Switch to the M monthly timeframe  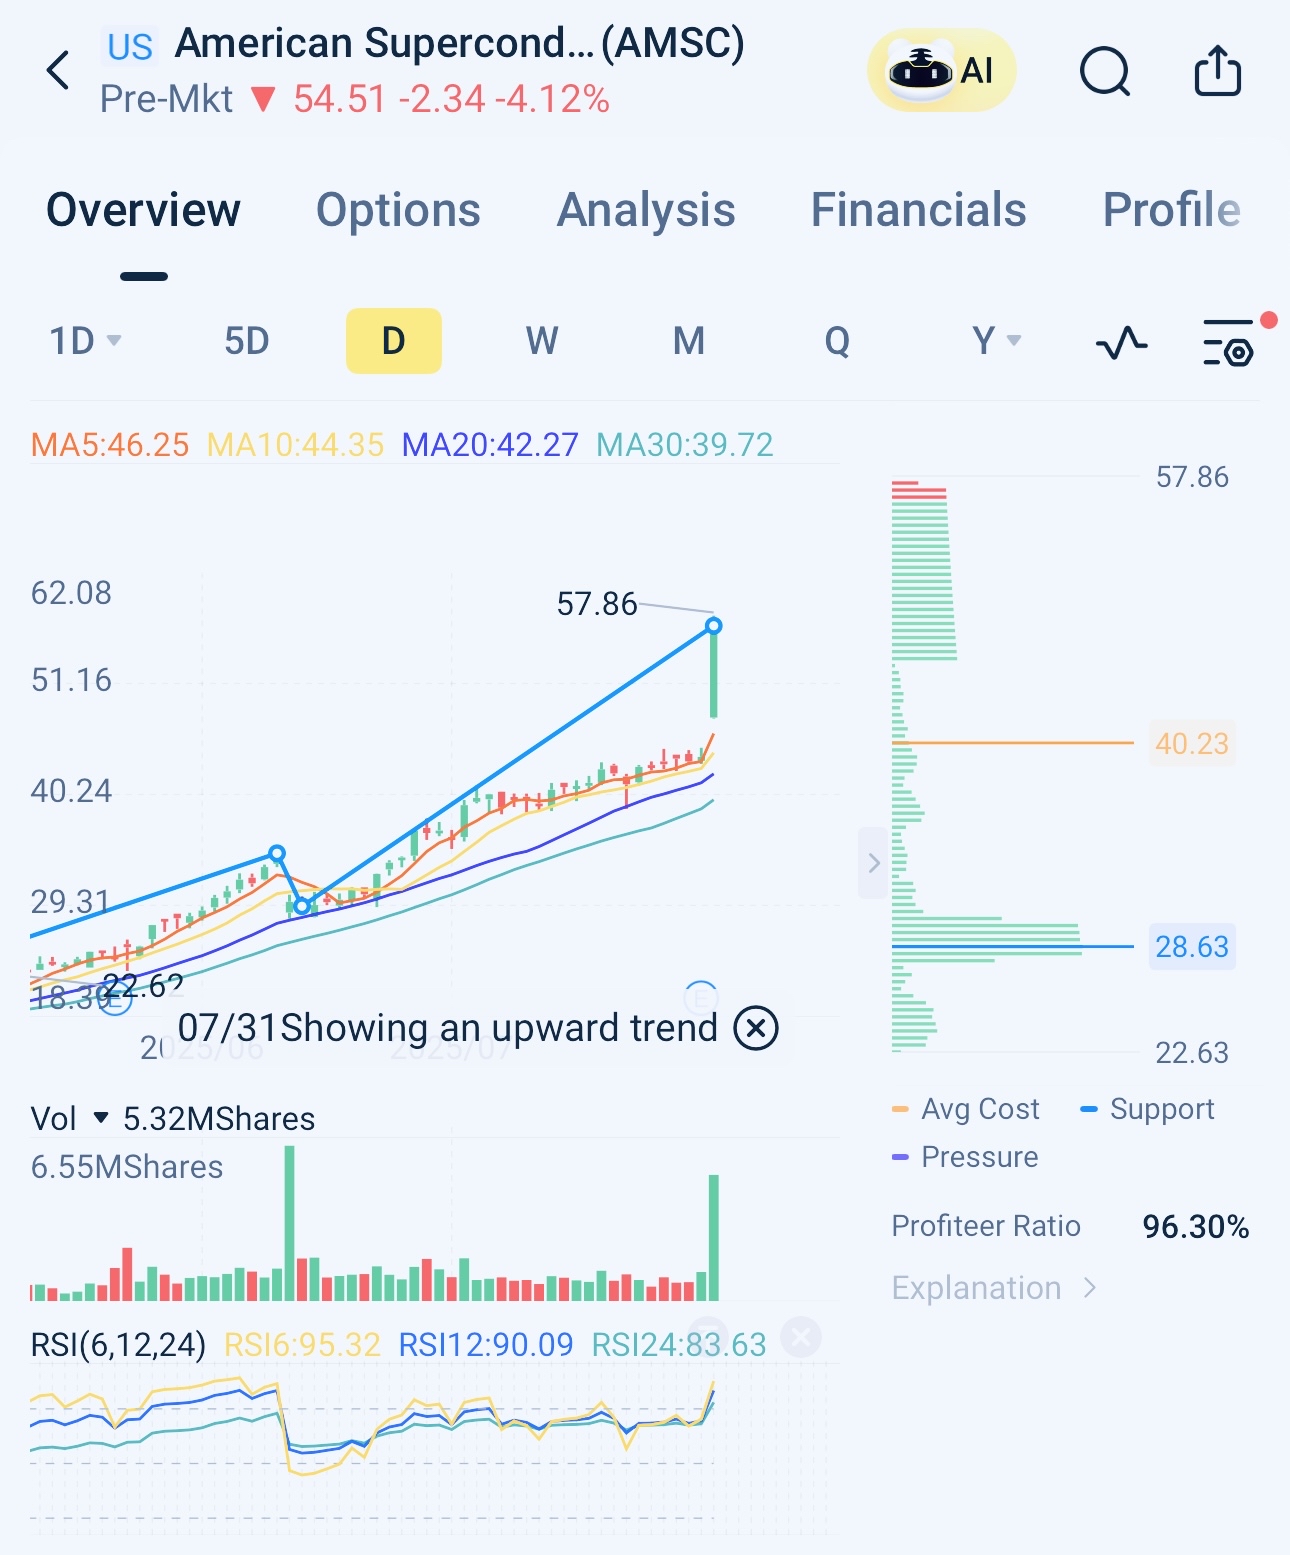point(688,341)
